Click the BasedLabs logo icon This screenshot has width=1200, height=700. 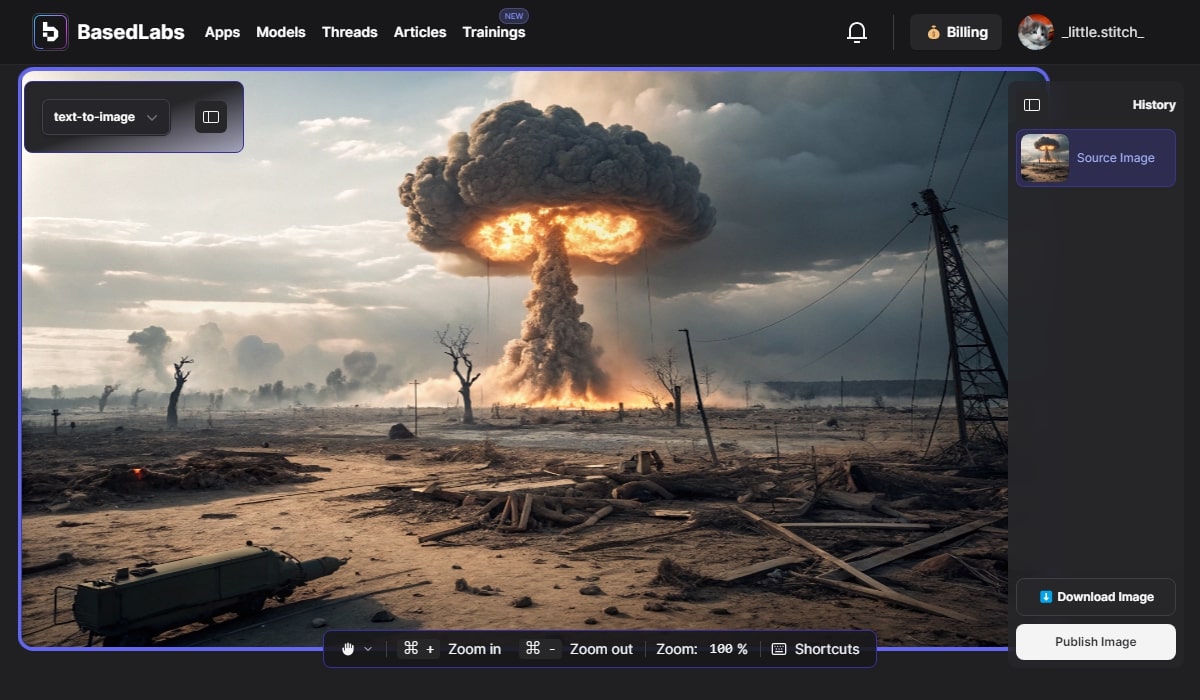point(50,32)
